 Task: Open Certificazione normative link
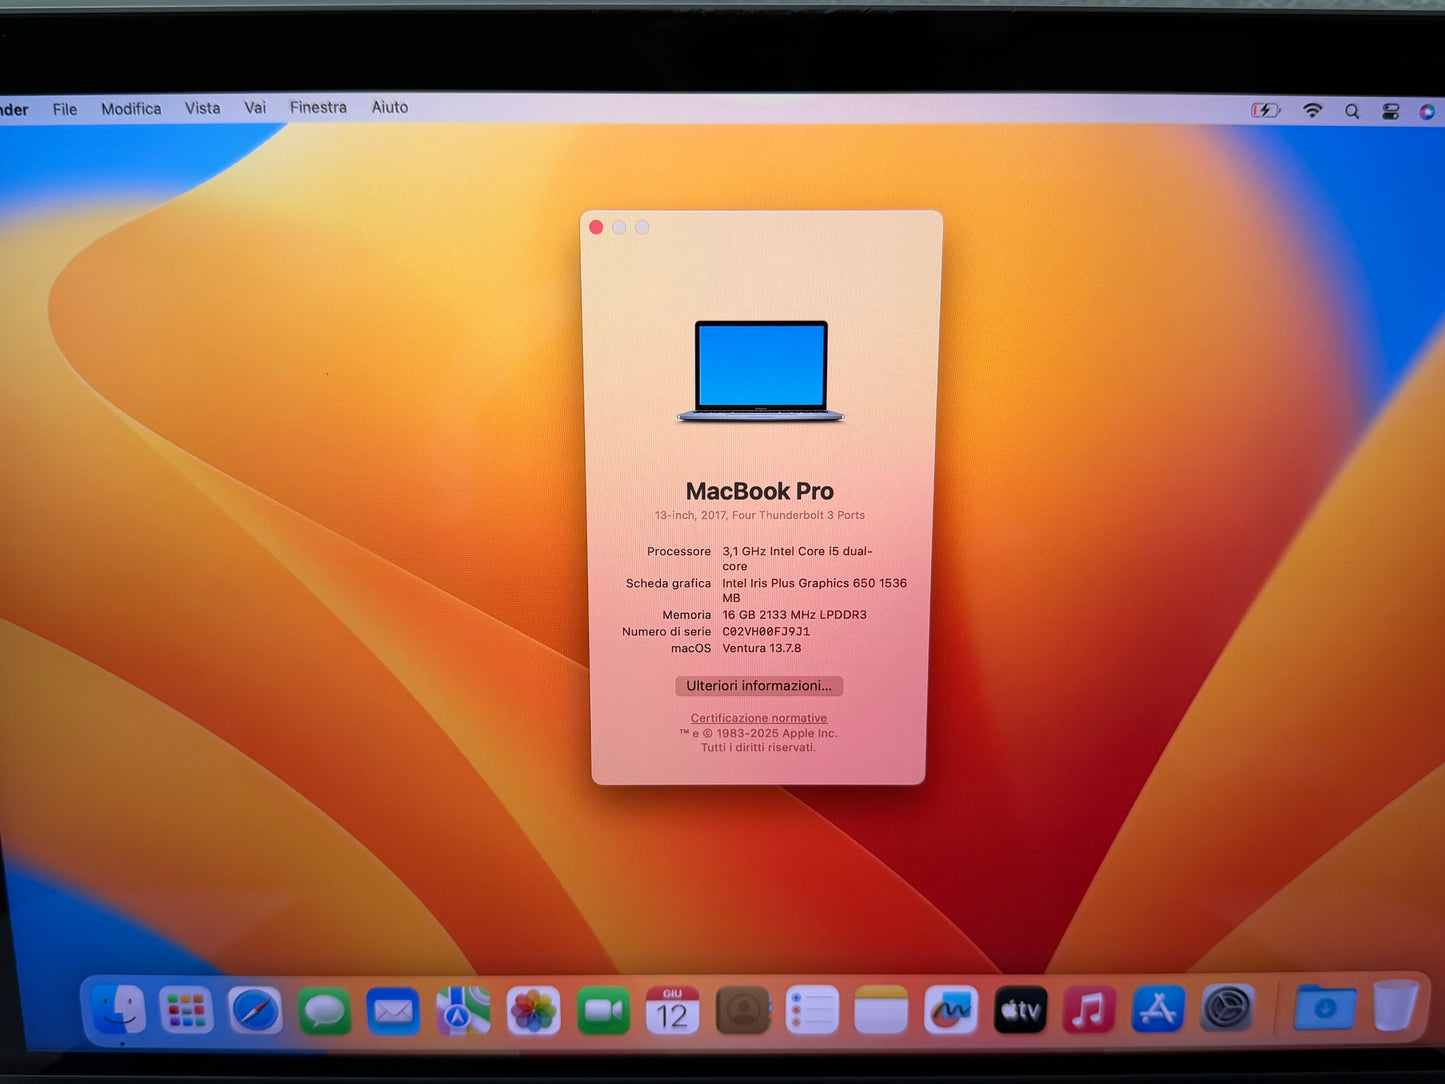point(759,718)
